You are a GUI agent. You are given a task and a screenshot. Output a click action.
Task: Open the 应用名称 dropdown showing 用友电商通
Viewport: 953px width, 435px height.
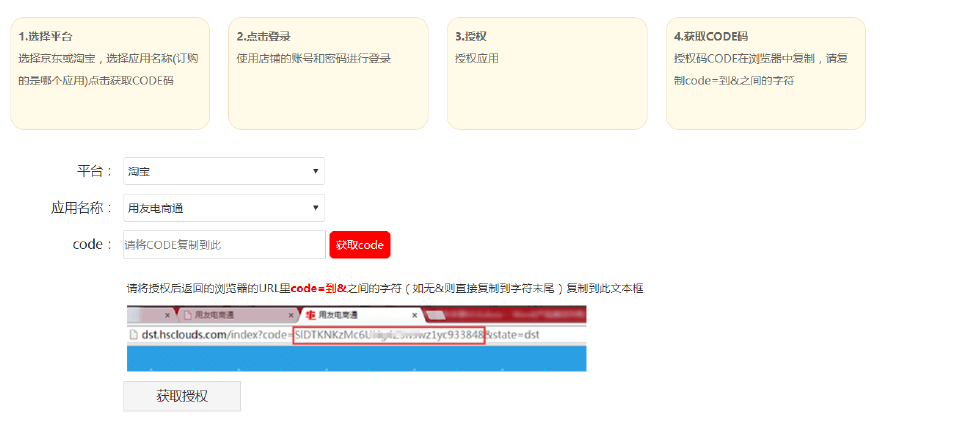point(224,208)
